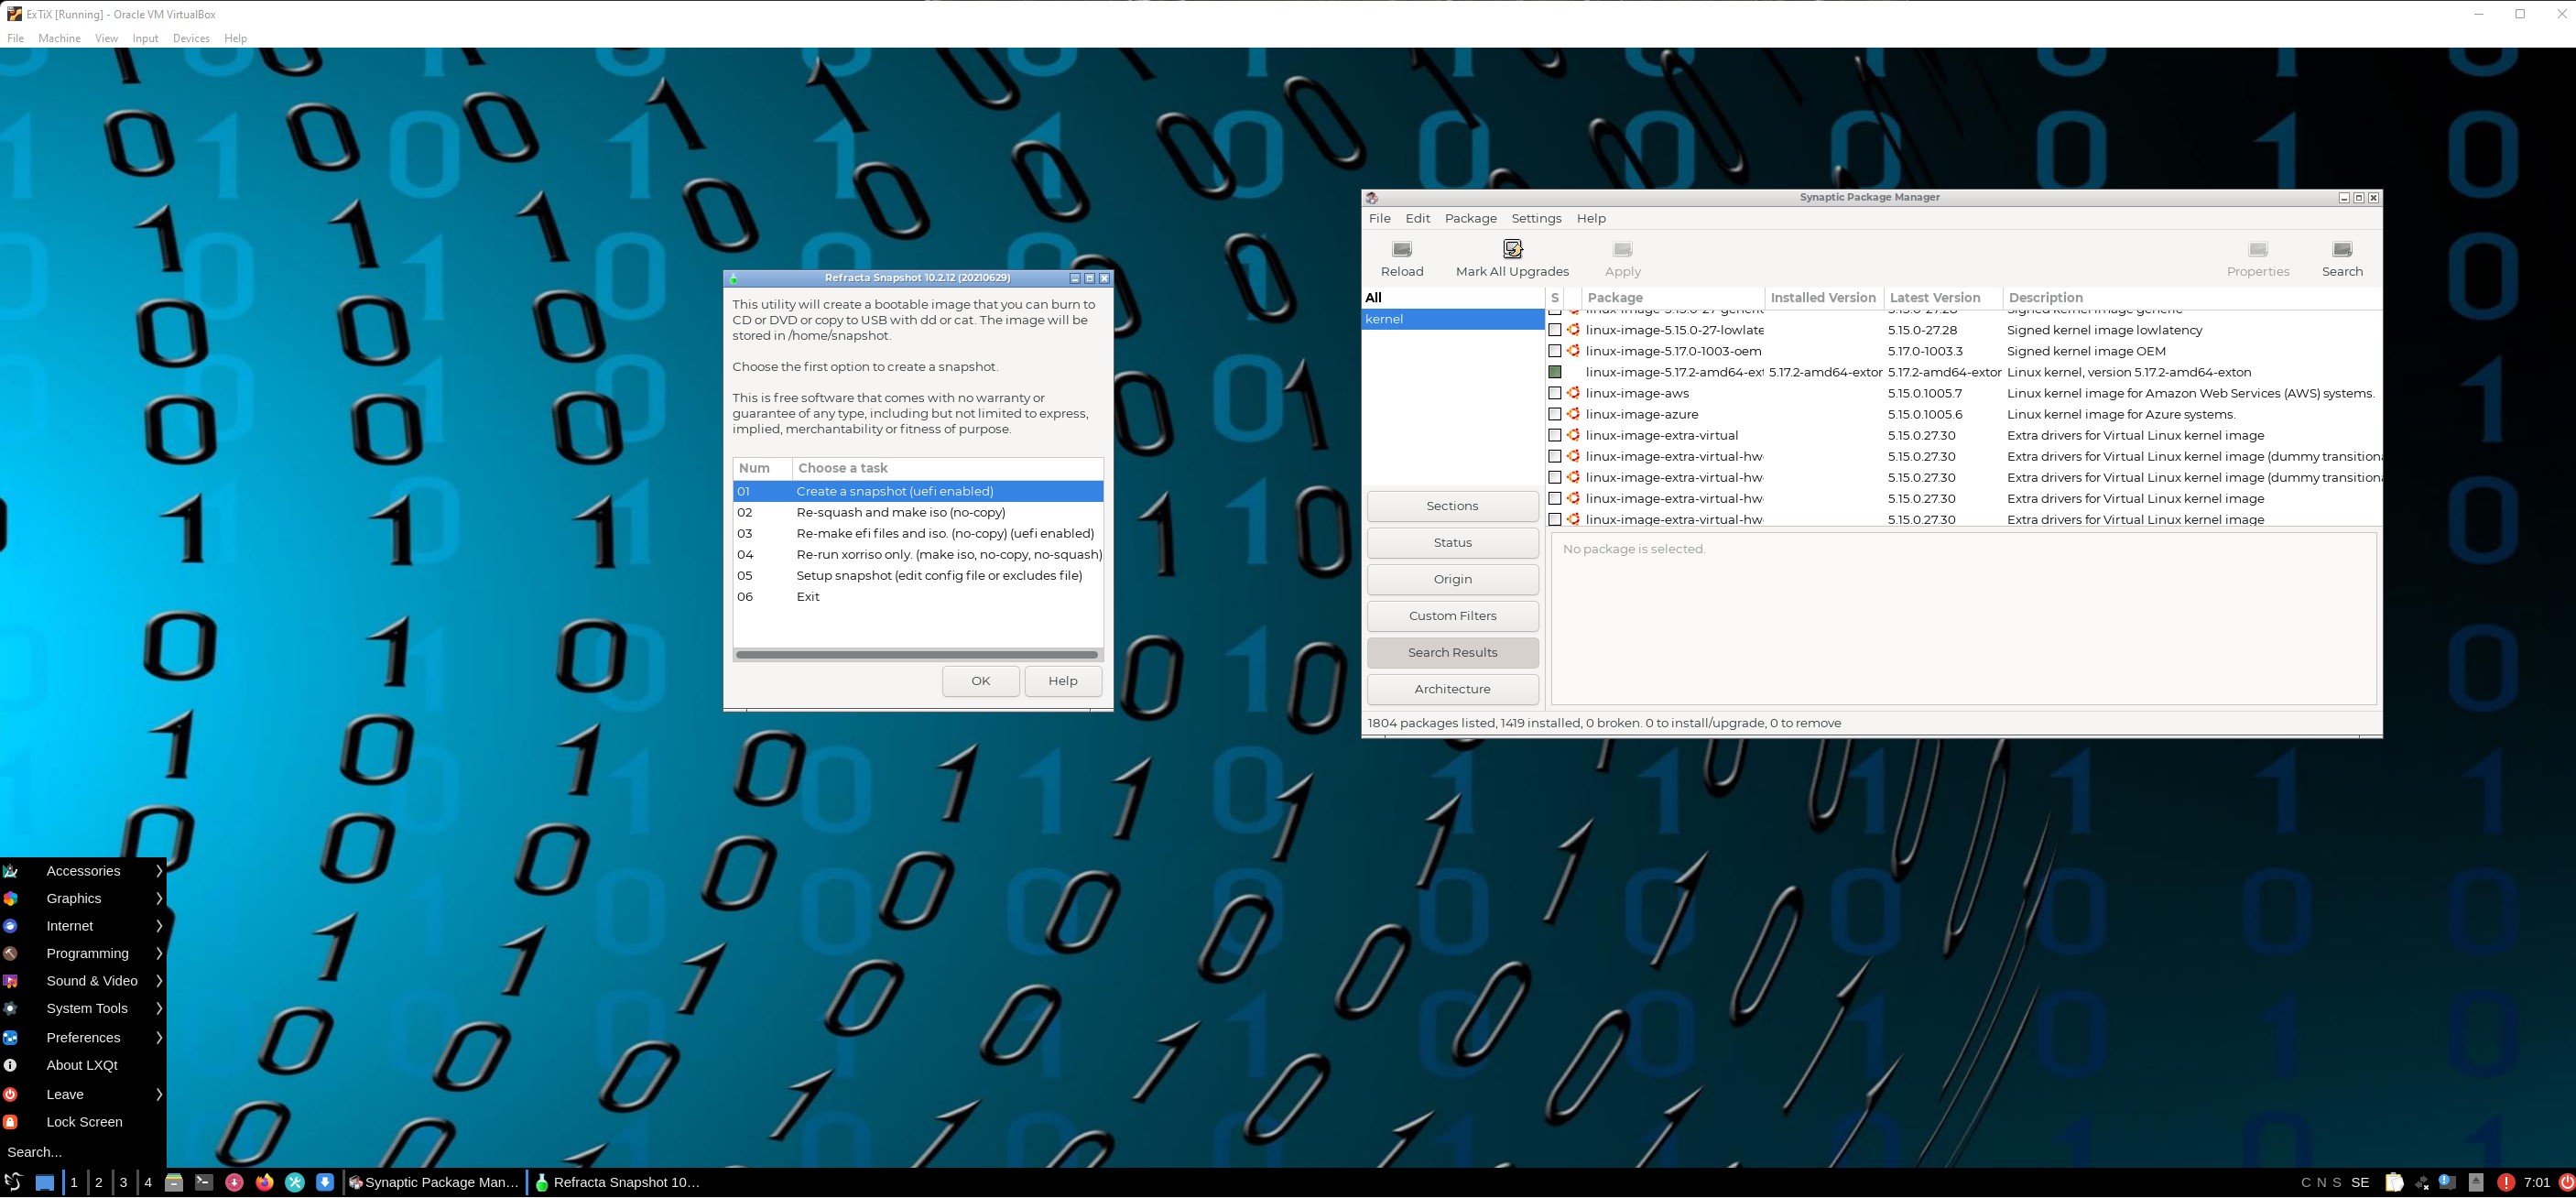
Task: Open the Settings menu in Synaptic
Action: [x=1536, y=218]
